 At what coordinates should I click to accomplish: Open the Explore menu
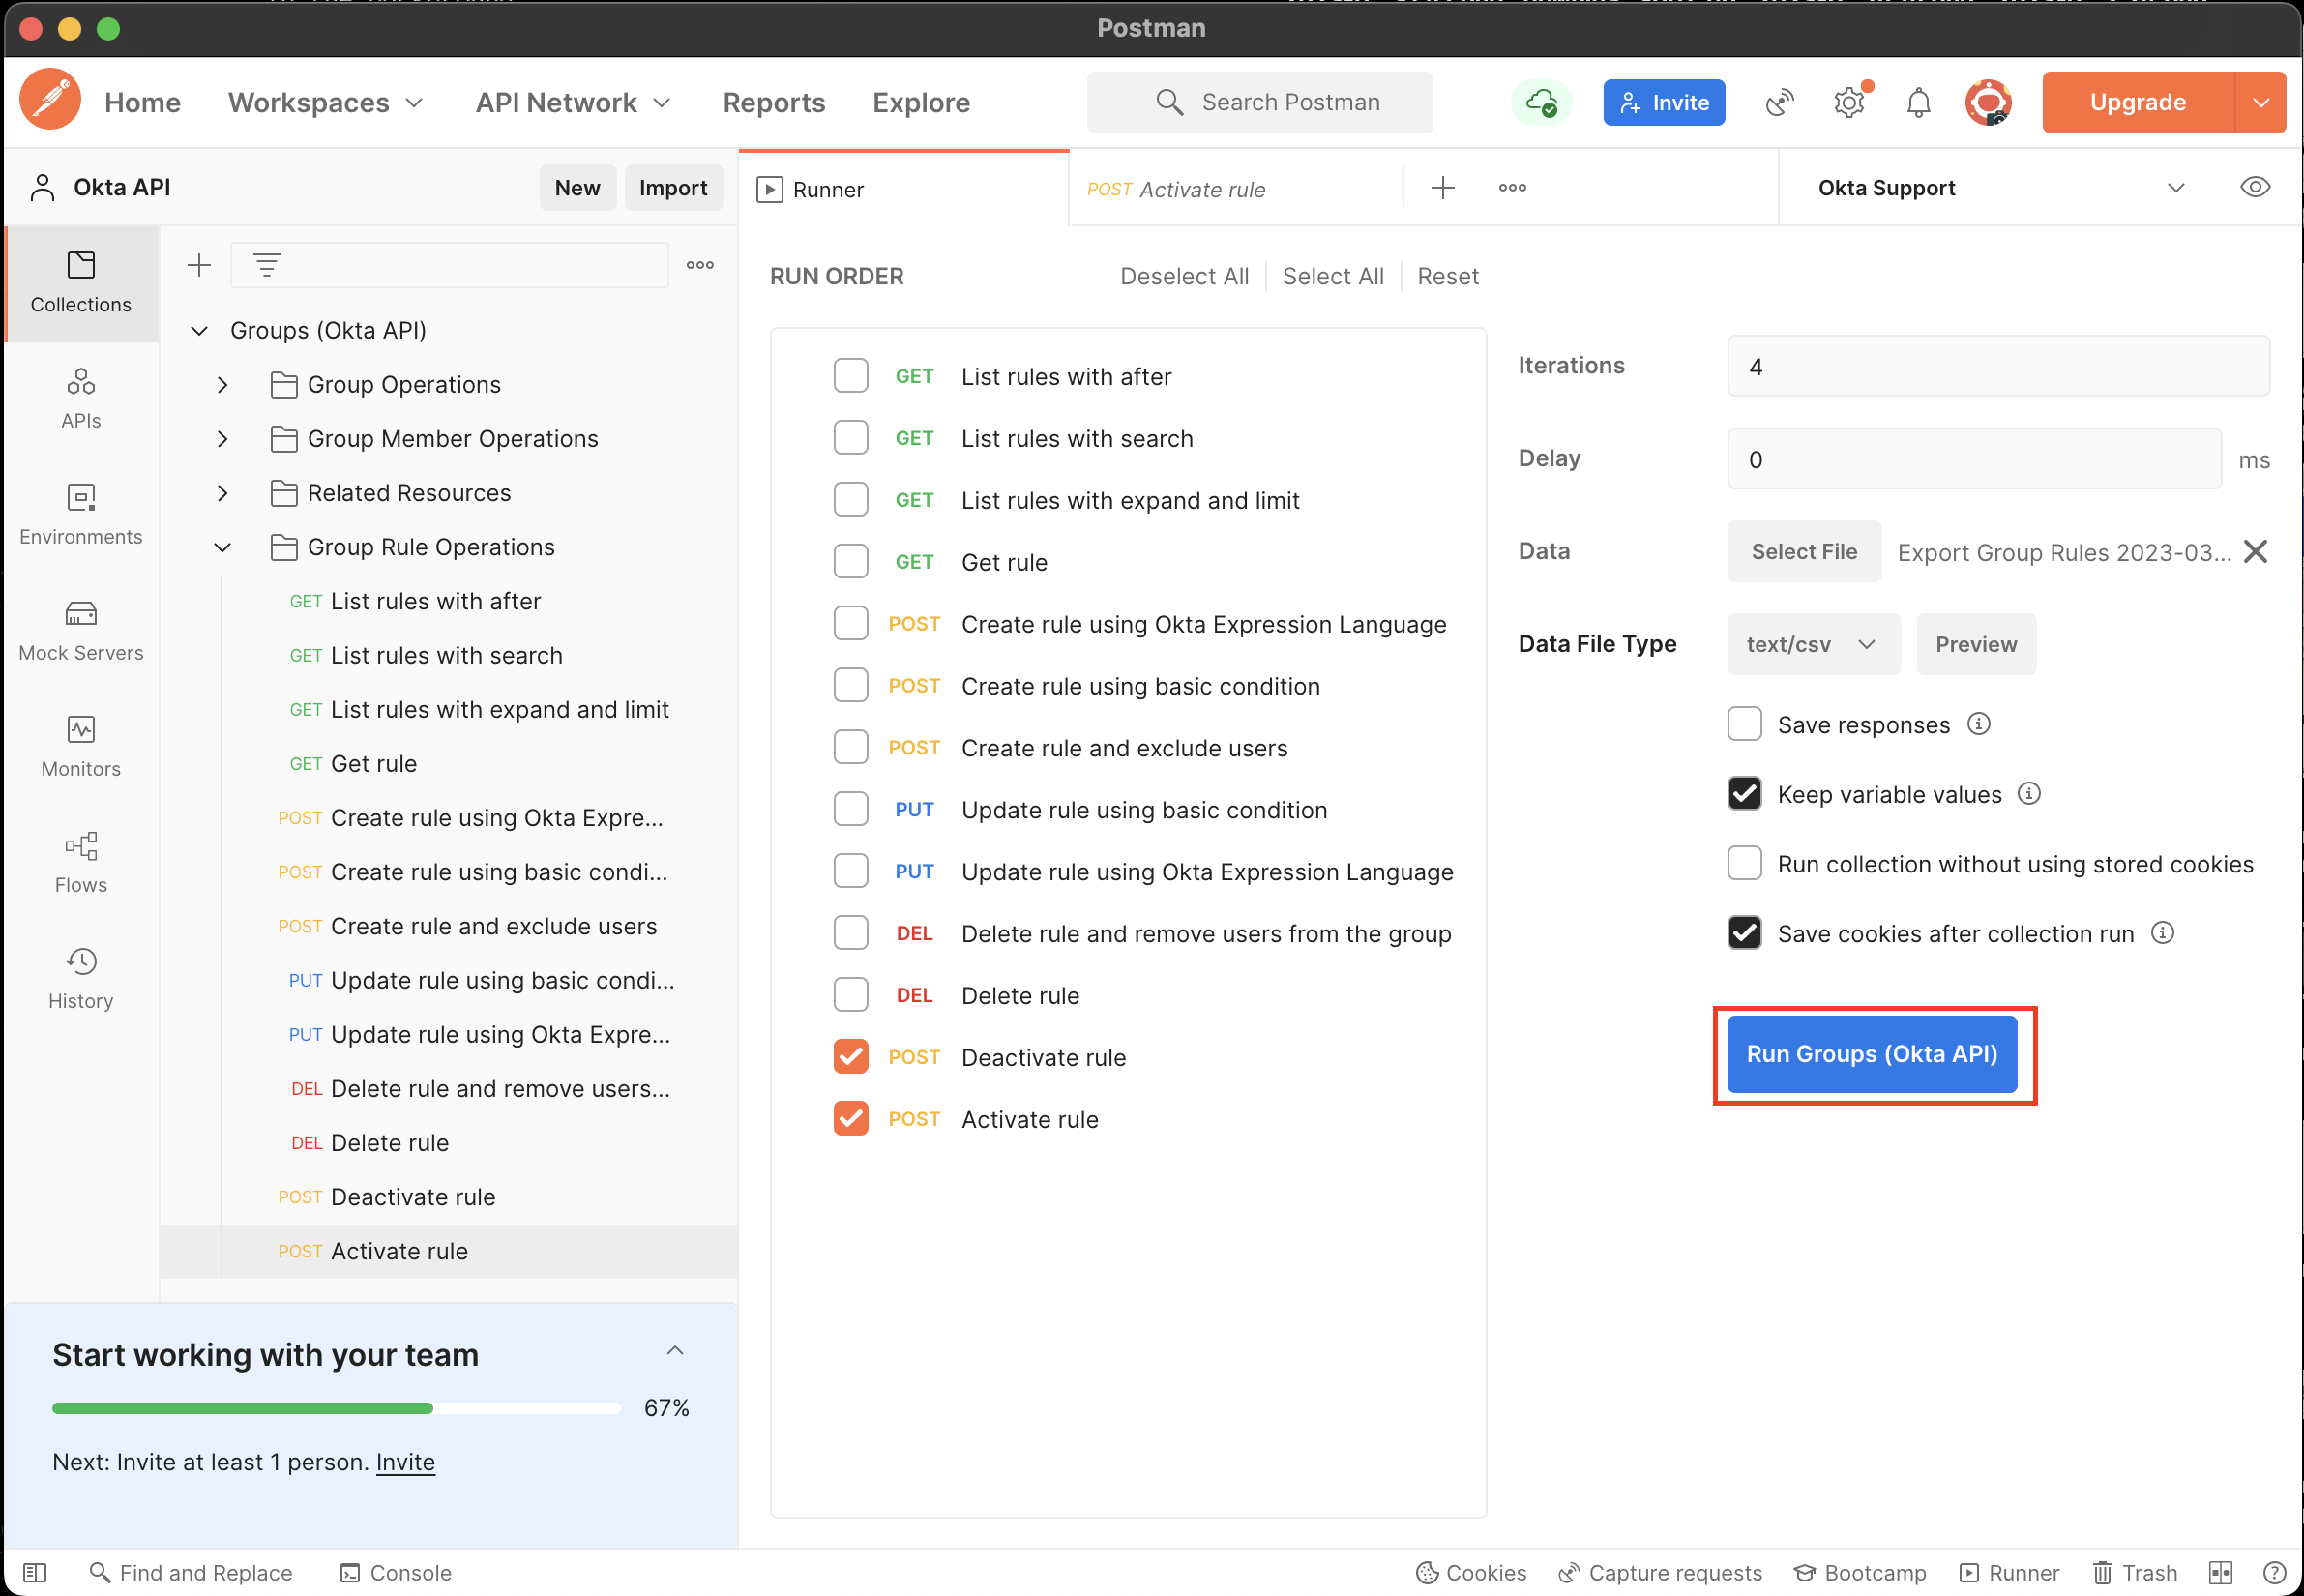[921, 102]
